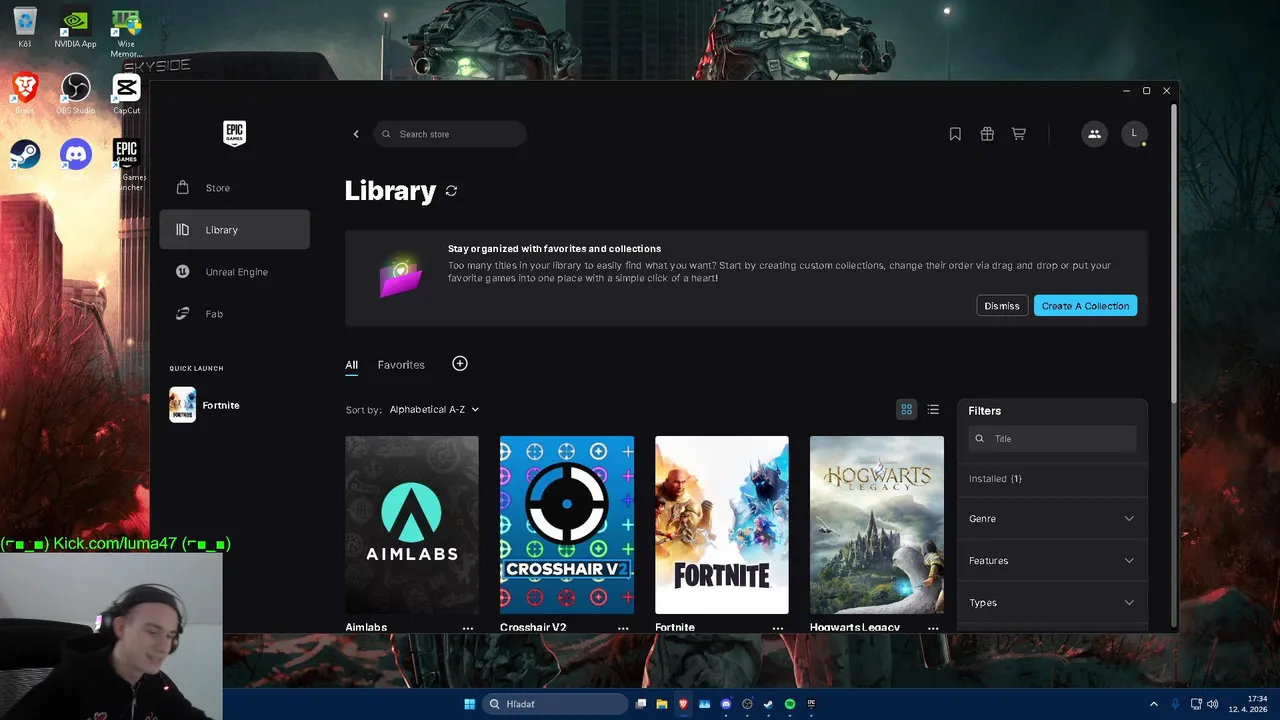Screen dimensions: 1280x720
Task: Go back using the back arrow
Action: (356, 134)
